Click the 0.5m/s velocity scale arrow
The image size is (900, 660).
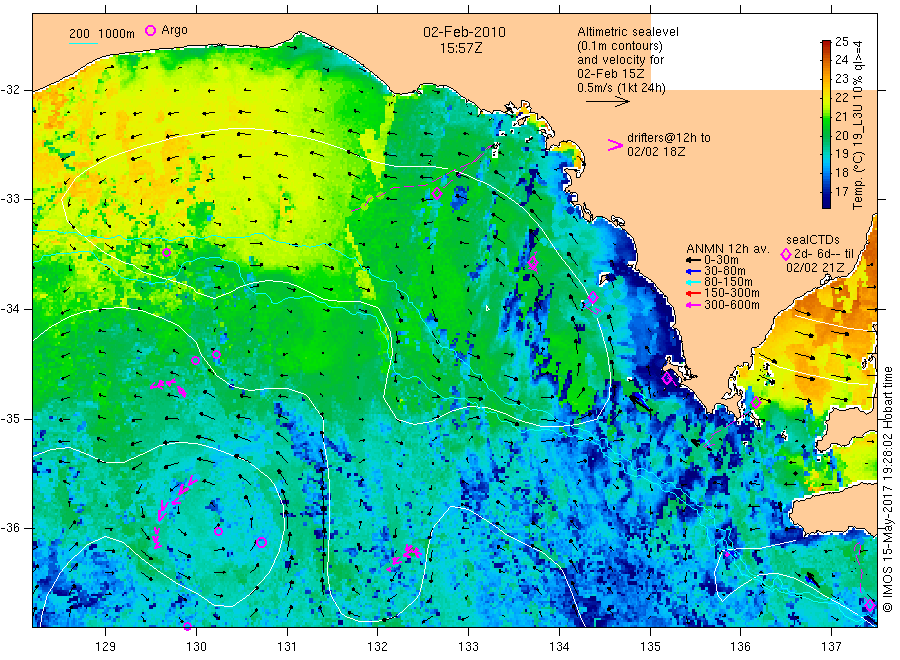(x=608, y=102)
